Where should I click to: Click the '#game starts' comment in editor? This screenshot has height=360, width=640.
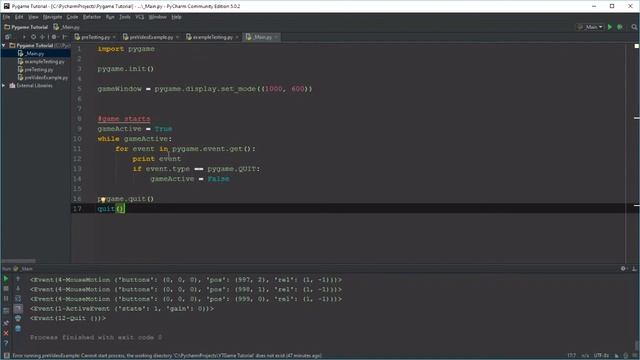[124, 119]
